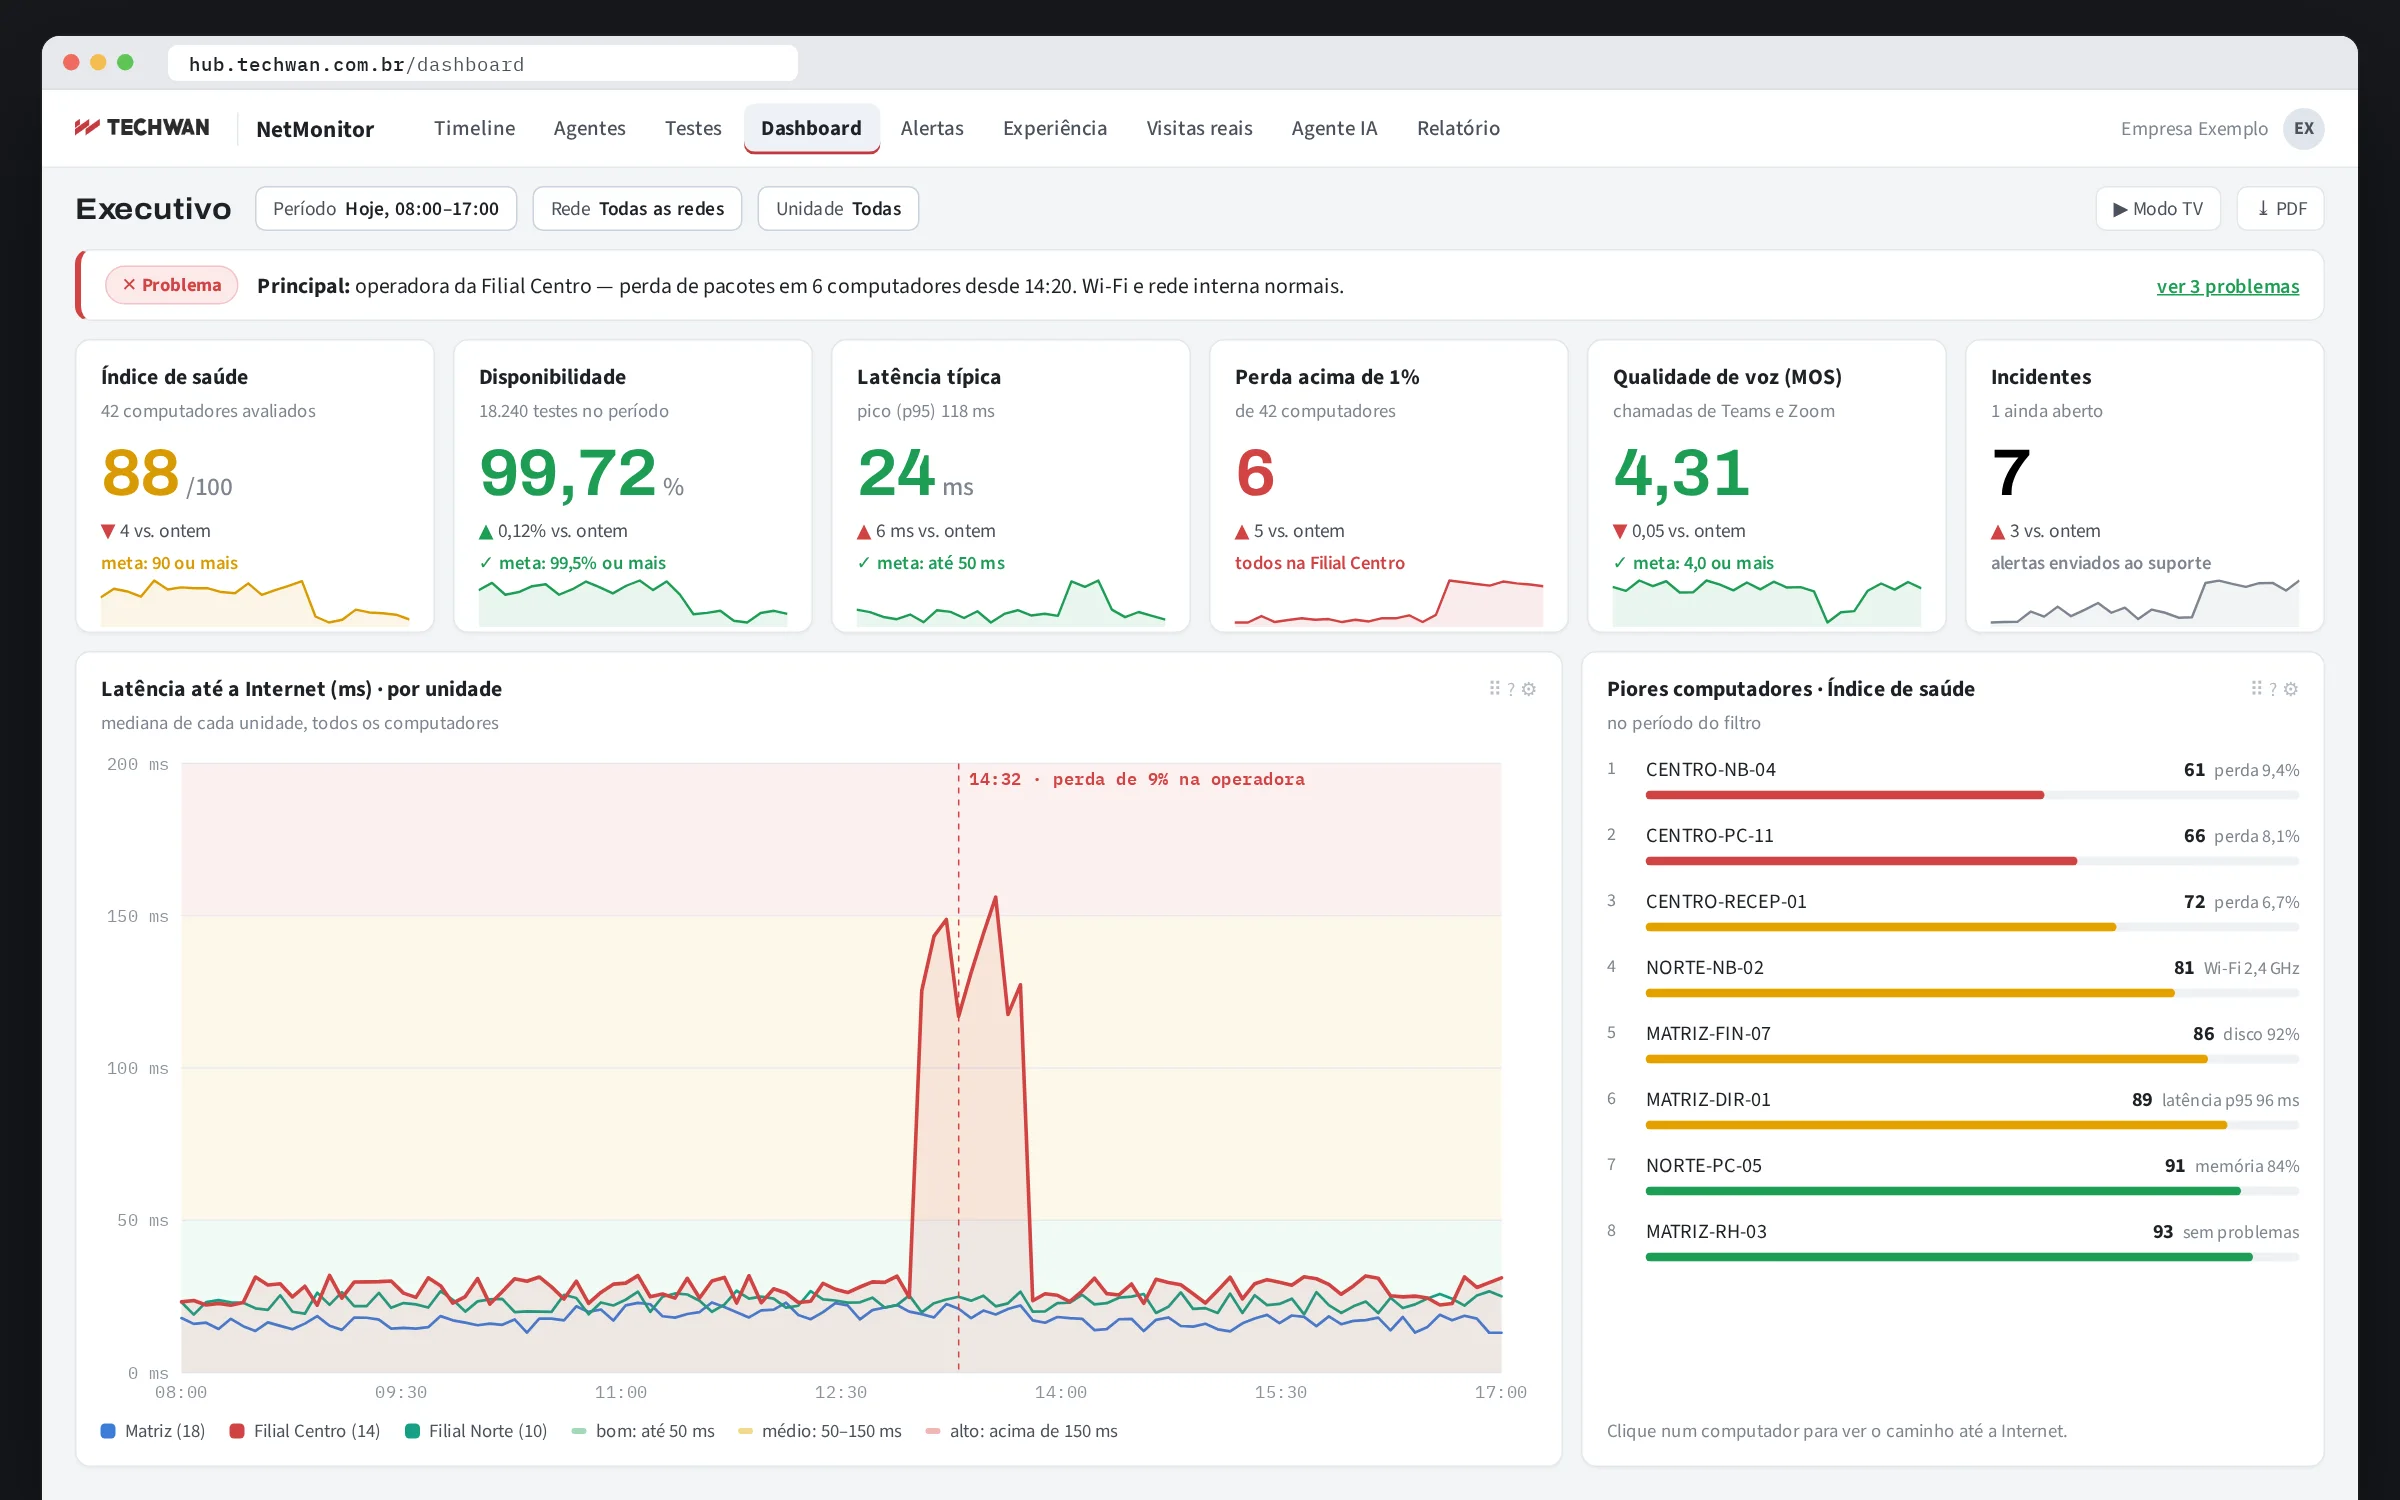This screenshot has width=2400, height=1500.
Task: Open the Qualidade de voz (MOS) card
Action: tap(1767, 486)
